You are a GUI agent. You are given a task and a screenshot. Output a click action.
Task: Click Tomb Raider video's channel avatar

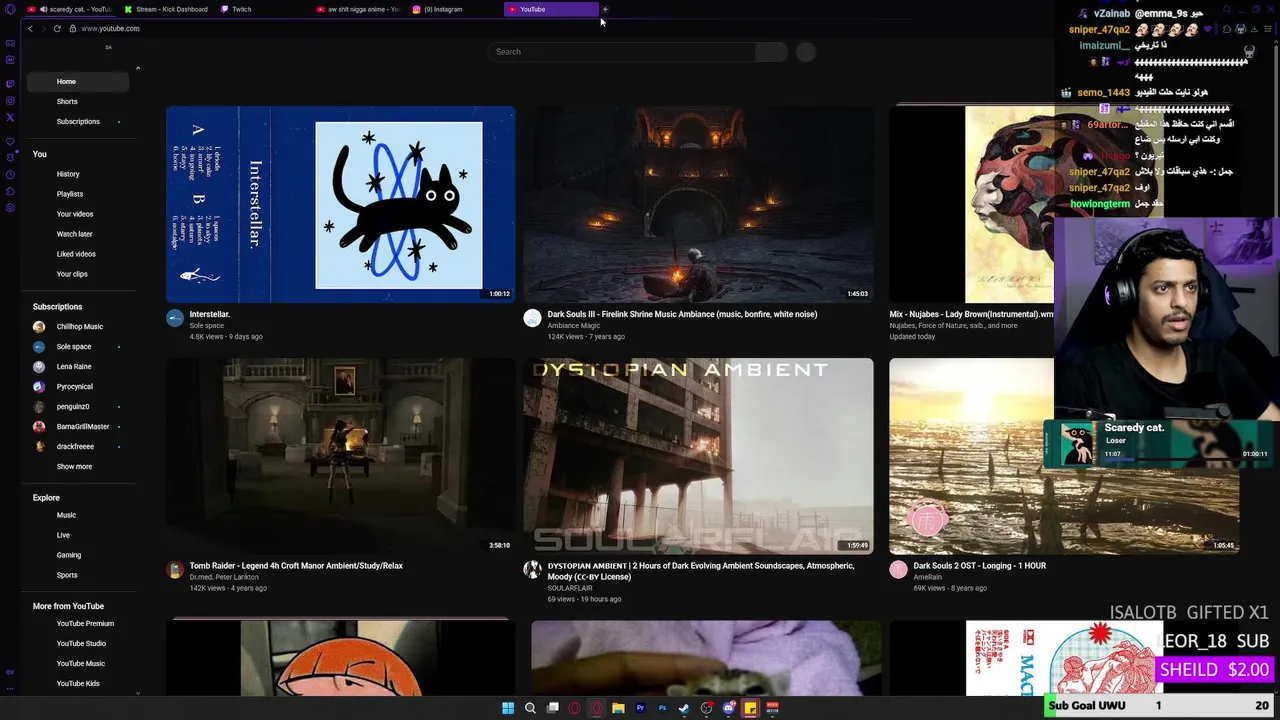point(175,570)
